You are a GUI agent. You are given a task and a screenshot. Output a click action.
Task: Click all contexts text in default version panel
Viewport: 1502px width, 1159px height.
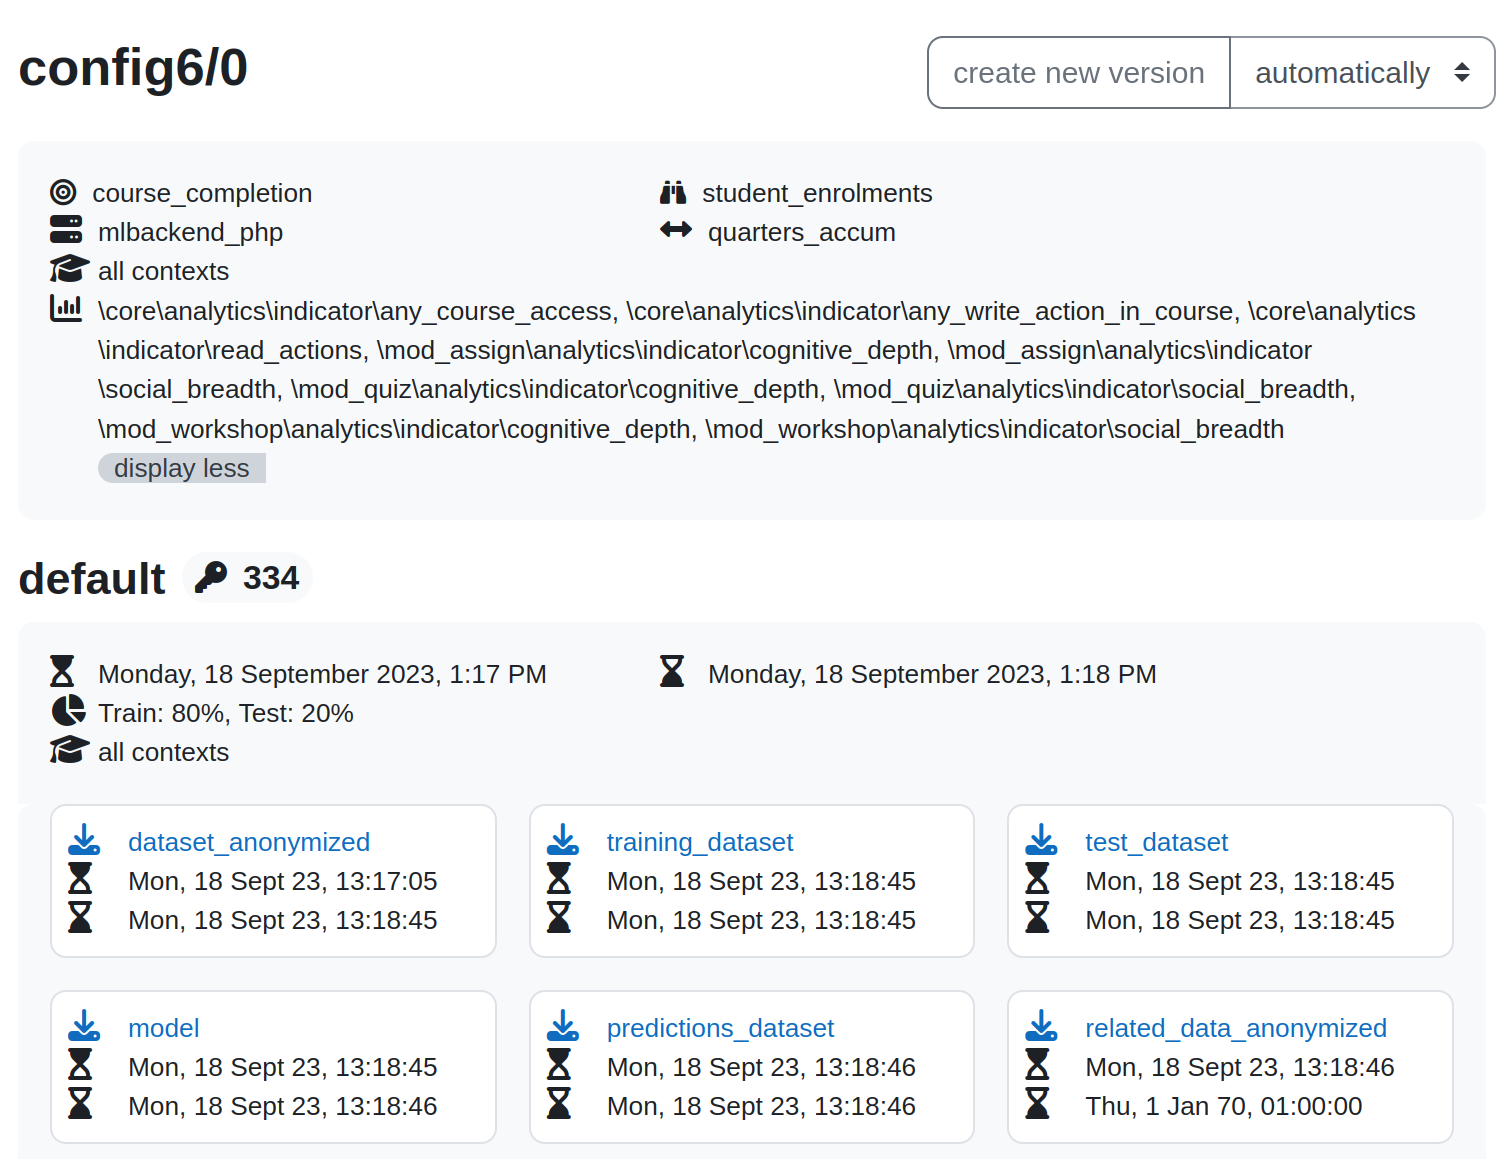163,752
